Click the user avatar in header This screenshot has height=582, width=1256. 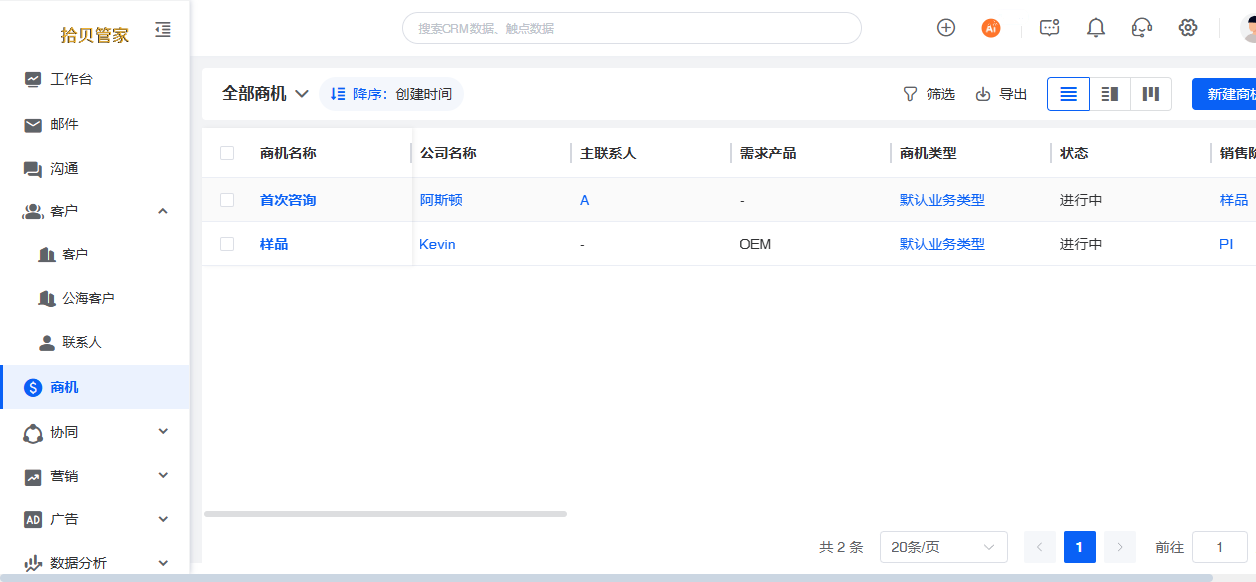tap(1248, 28)
